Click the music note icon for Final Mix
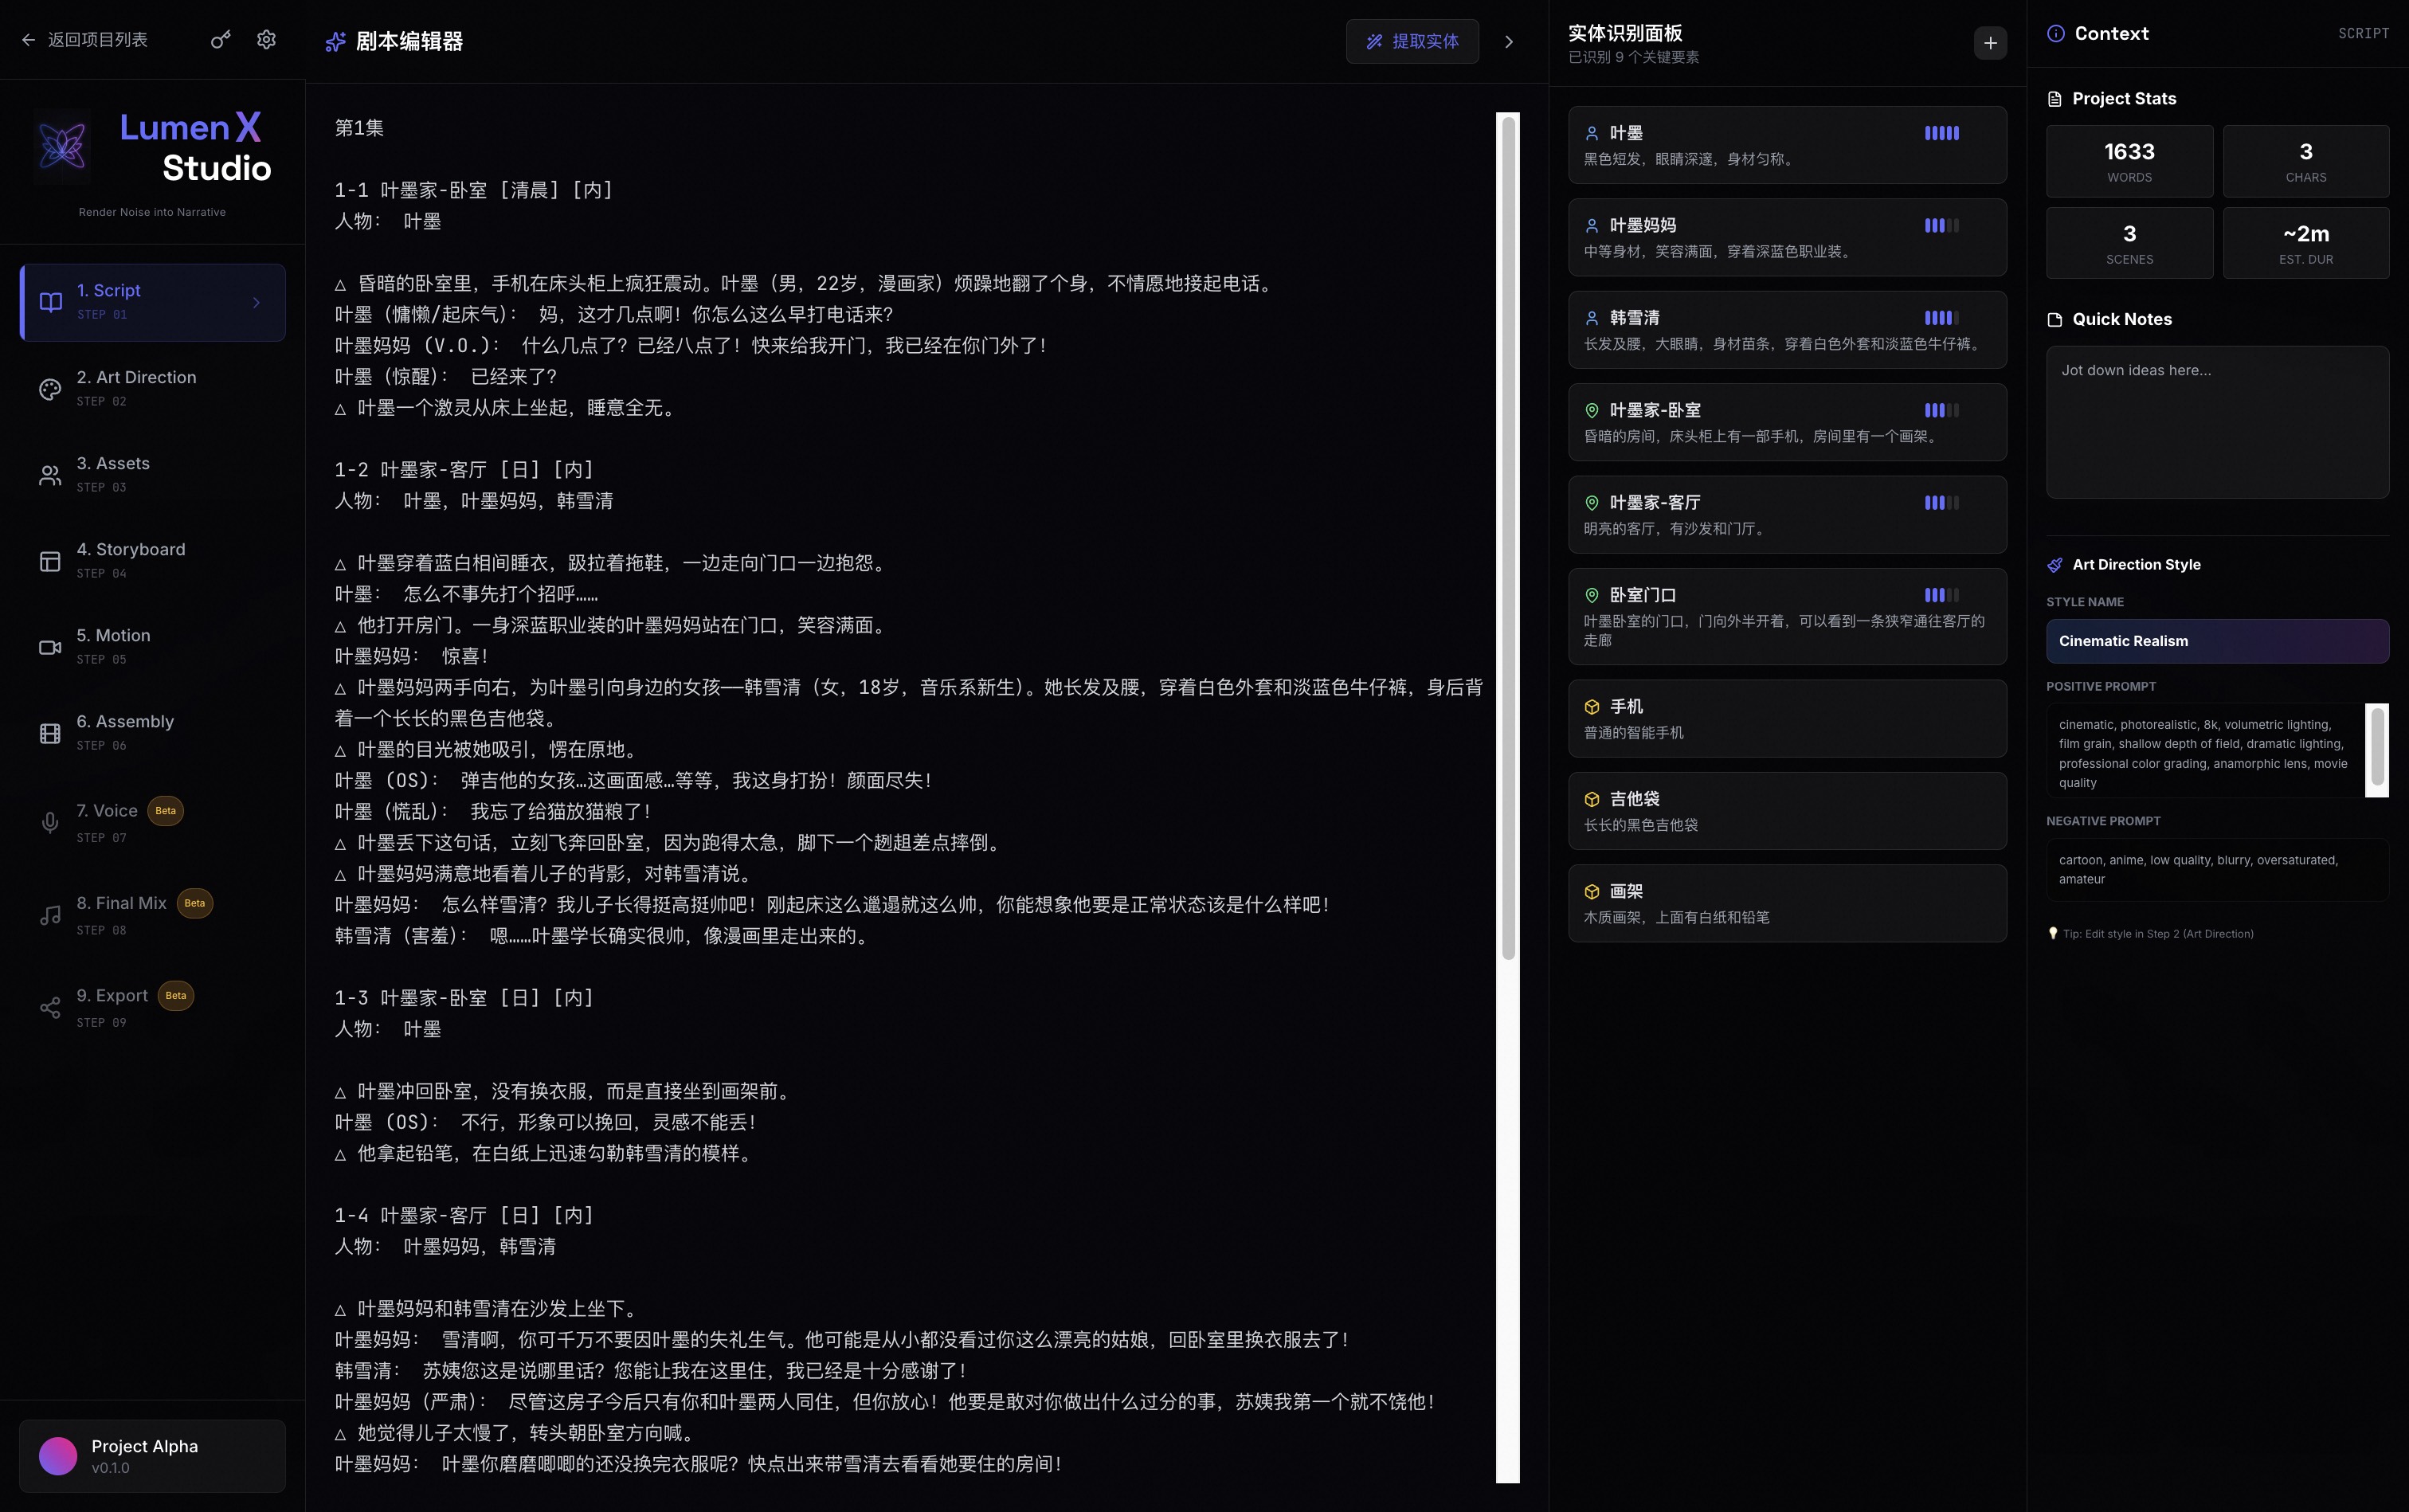 coord(50,915)
